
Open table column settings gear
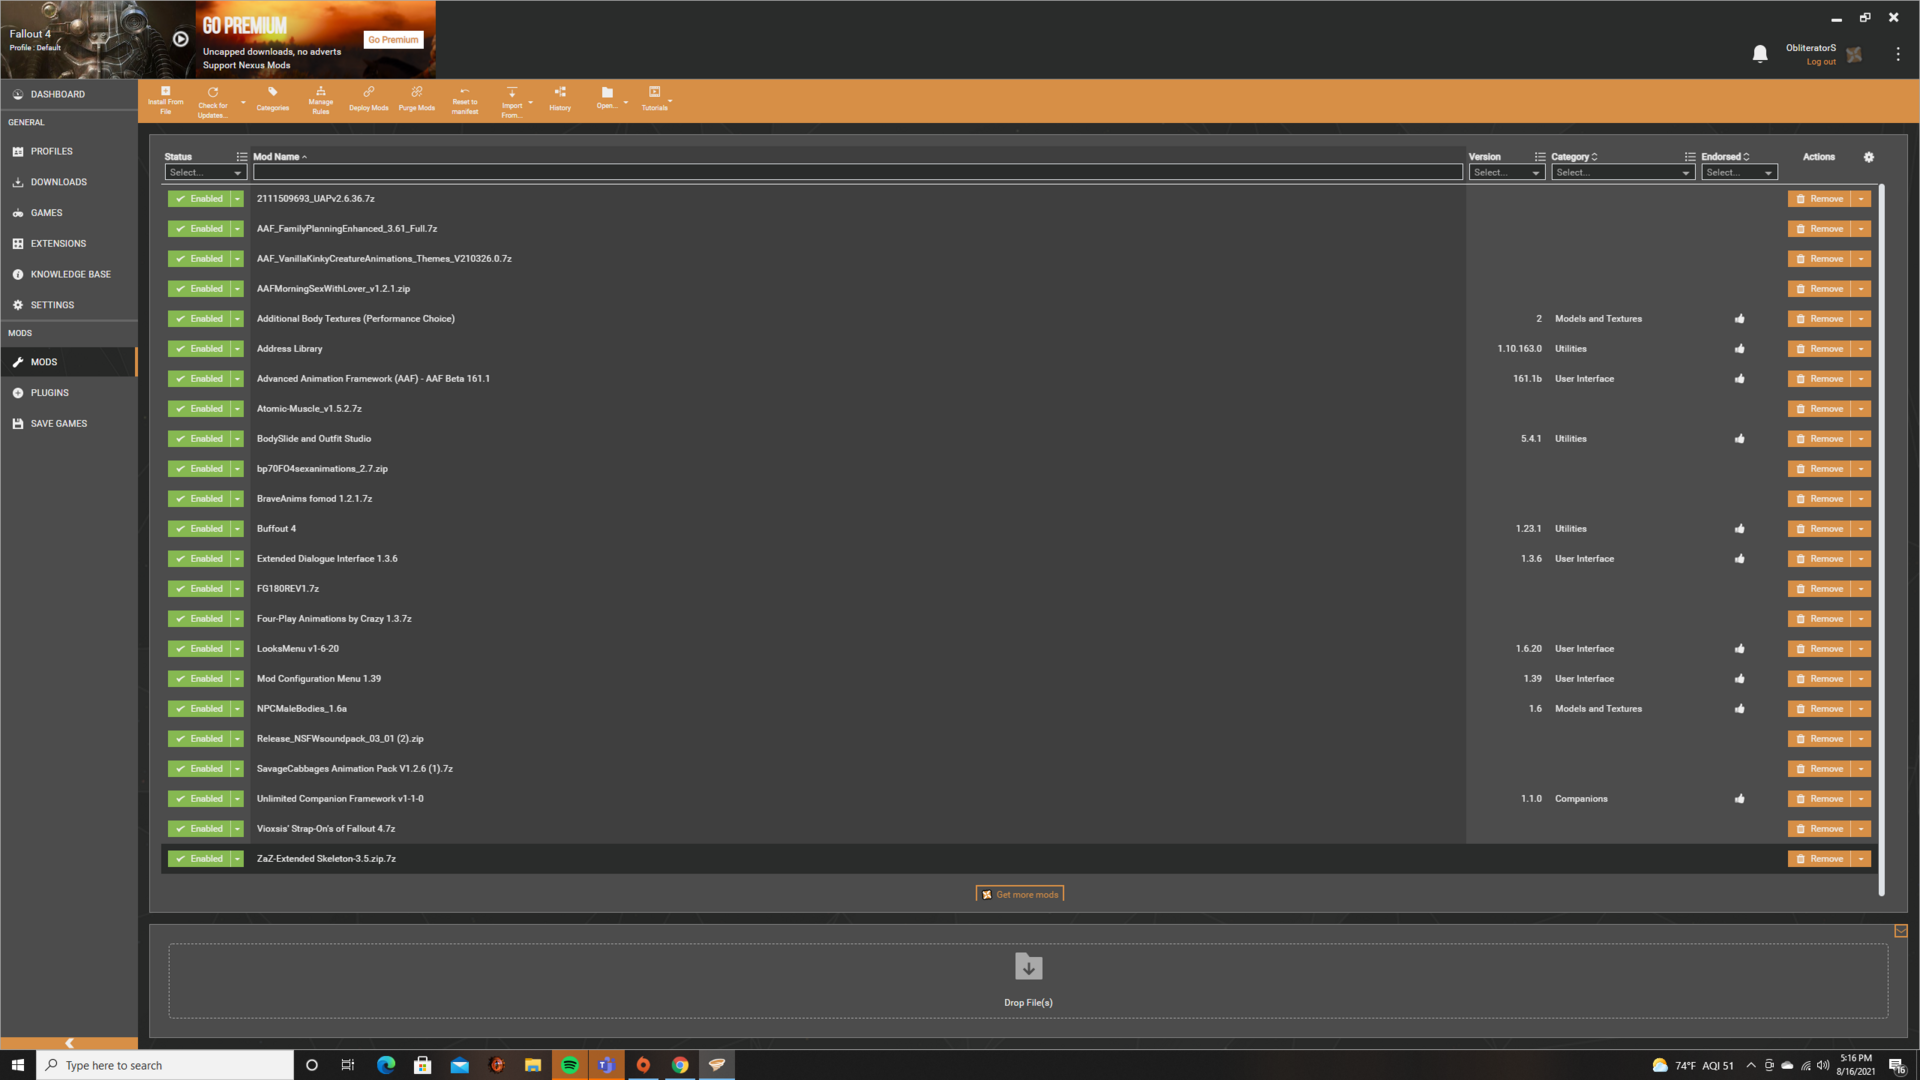[1868, 157]
